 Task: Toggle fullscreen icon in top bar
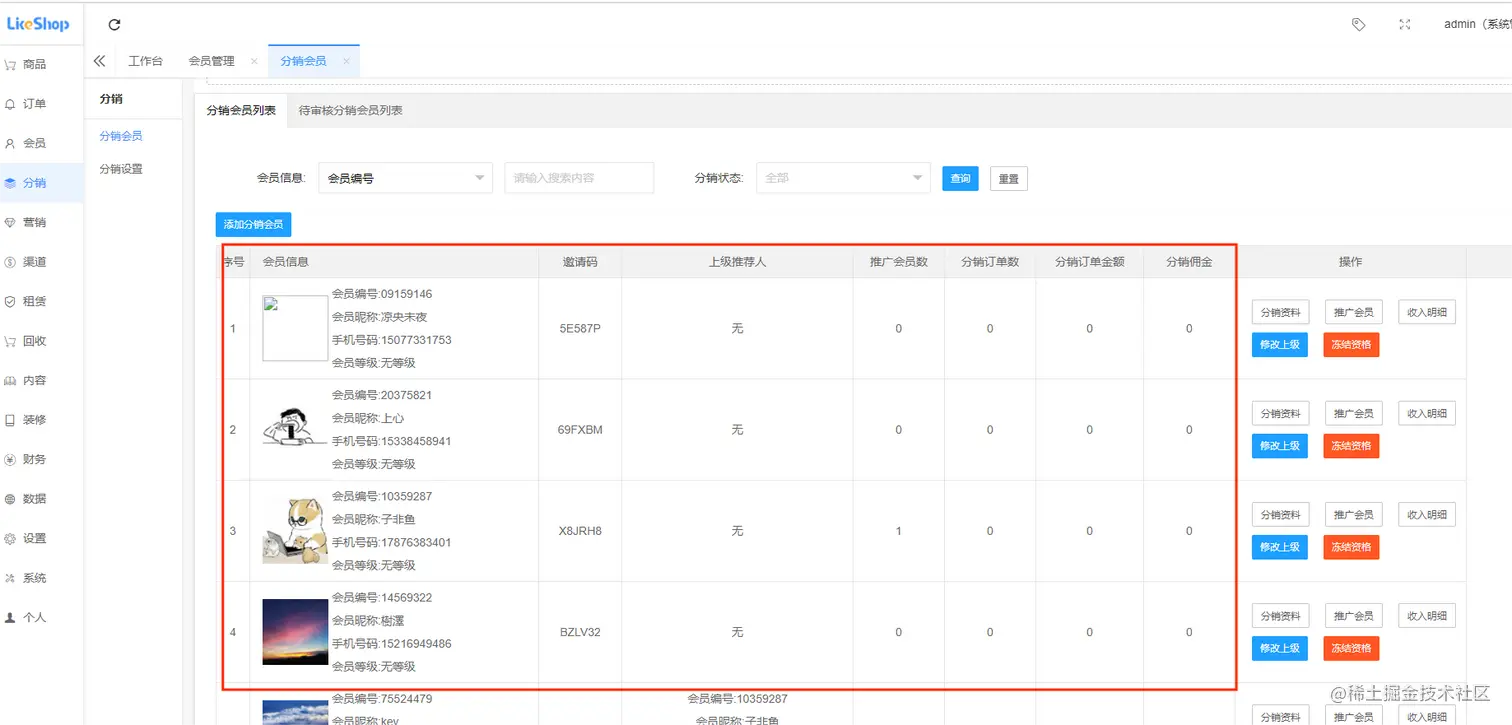pos(1405,24)
